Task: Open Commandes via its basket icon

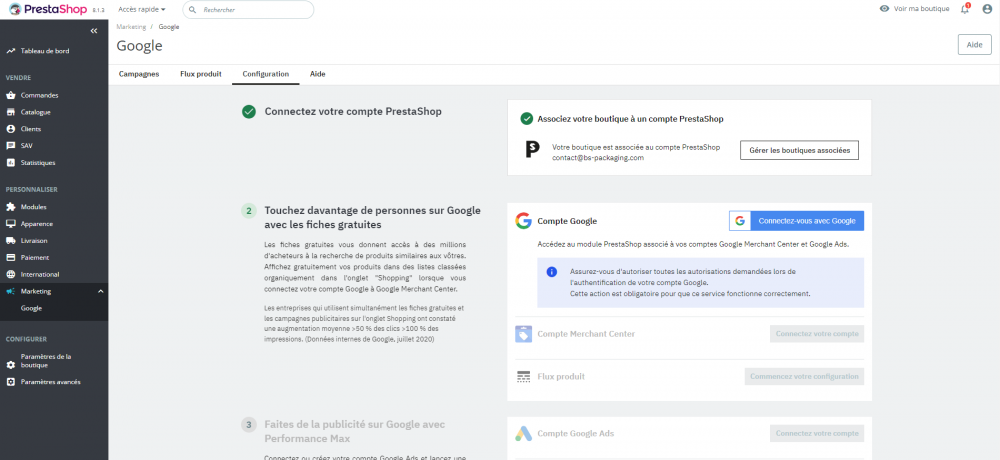Action: point(11,95)
